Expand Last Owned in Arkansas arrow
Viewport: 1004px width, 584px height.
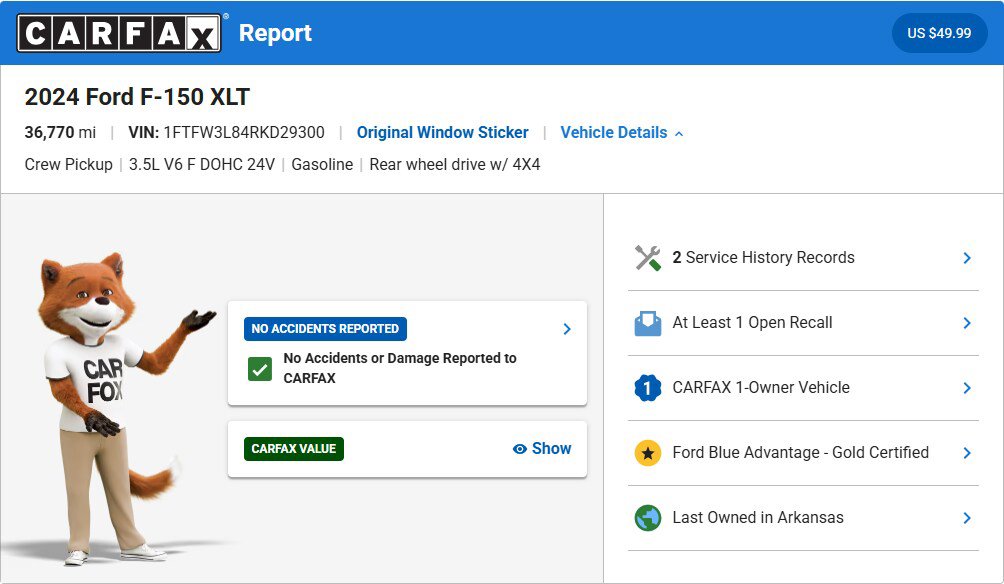pos(967,518)
